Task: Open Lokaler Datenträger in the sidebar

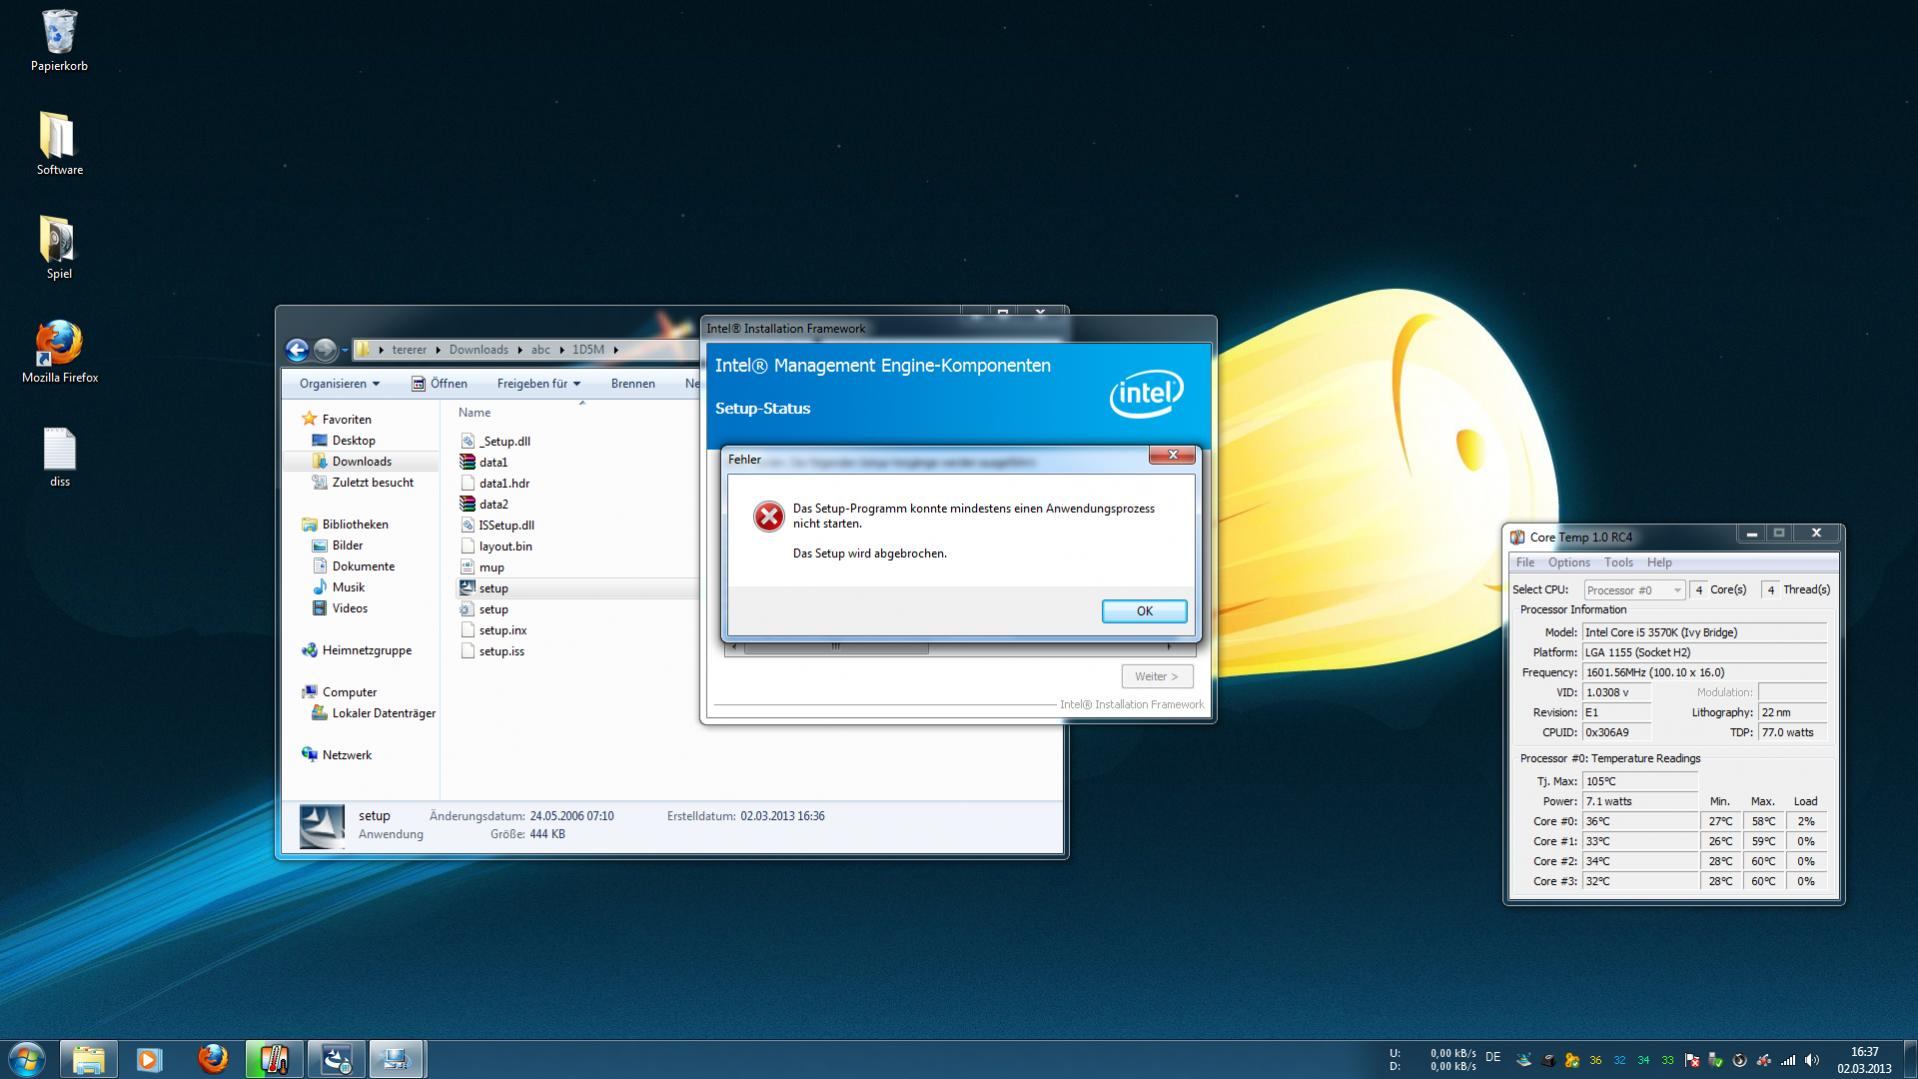Action: (383, 713)
